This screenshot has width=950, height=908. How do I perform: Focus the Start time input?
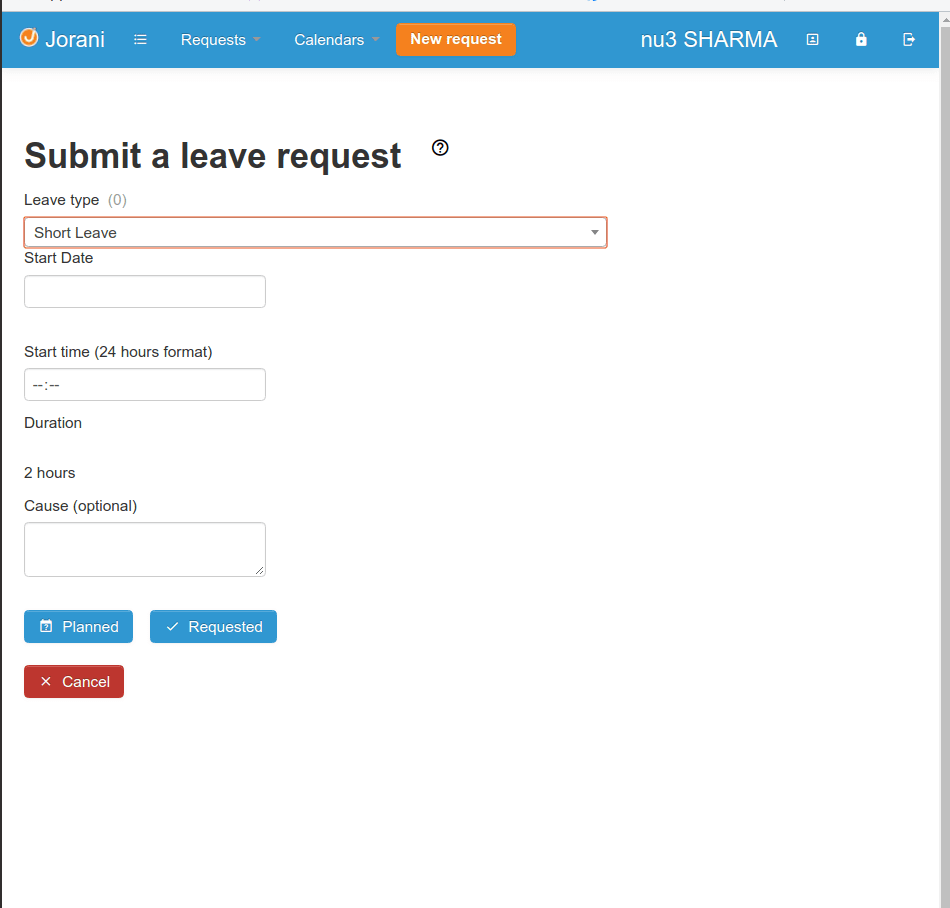(x=145, y=385)
